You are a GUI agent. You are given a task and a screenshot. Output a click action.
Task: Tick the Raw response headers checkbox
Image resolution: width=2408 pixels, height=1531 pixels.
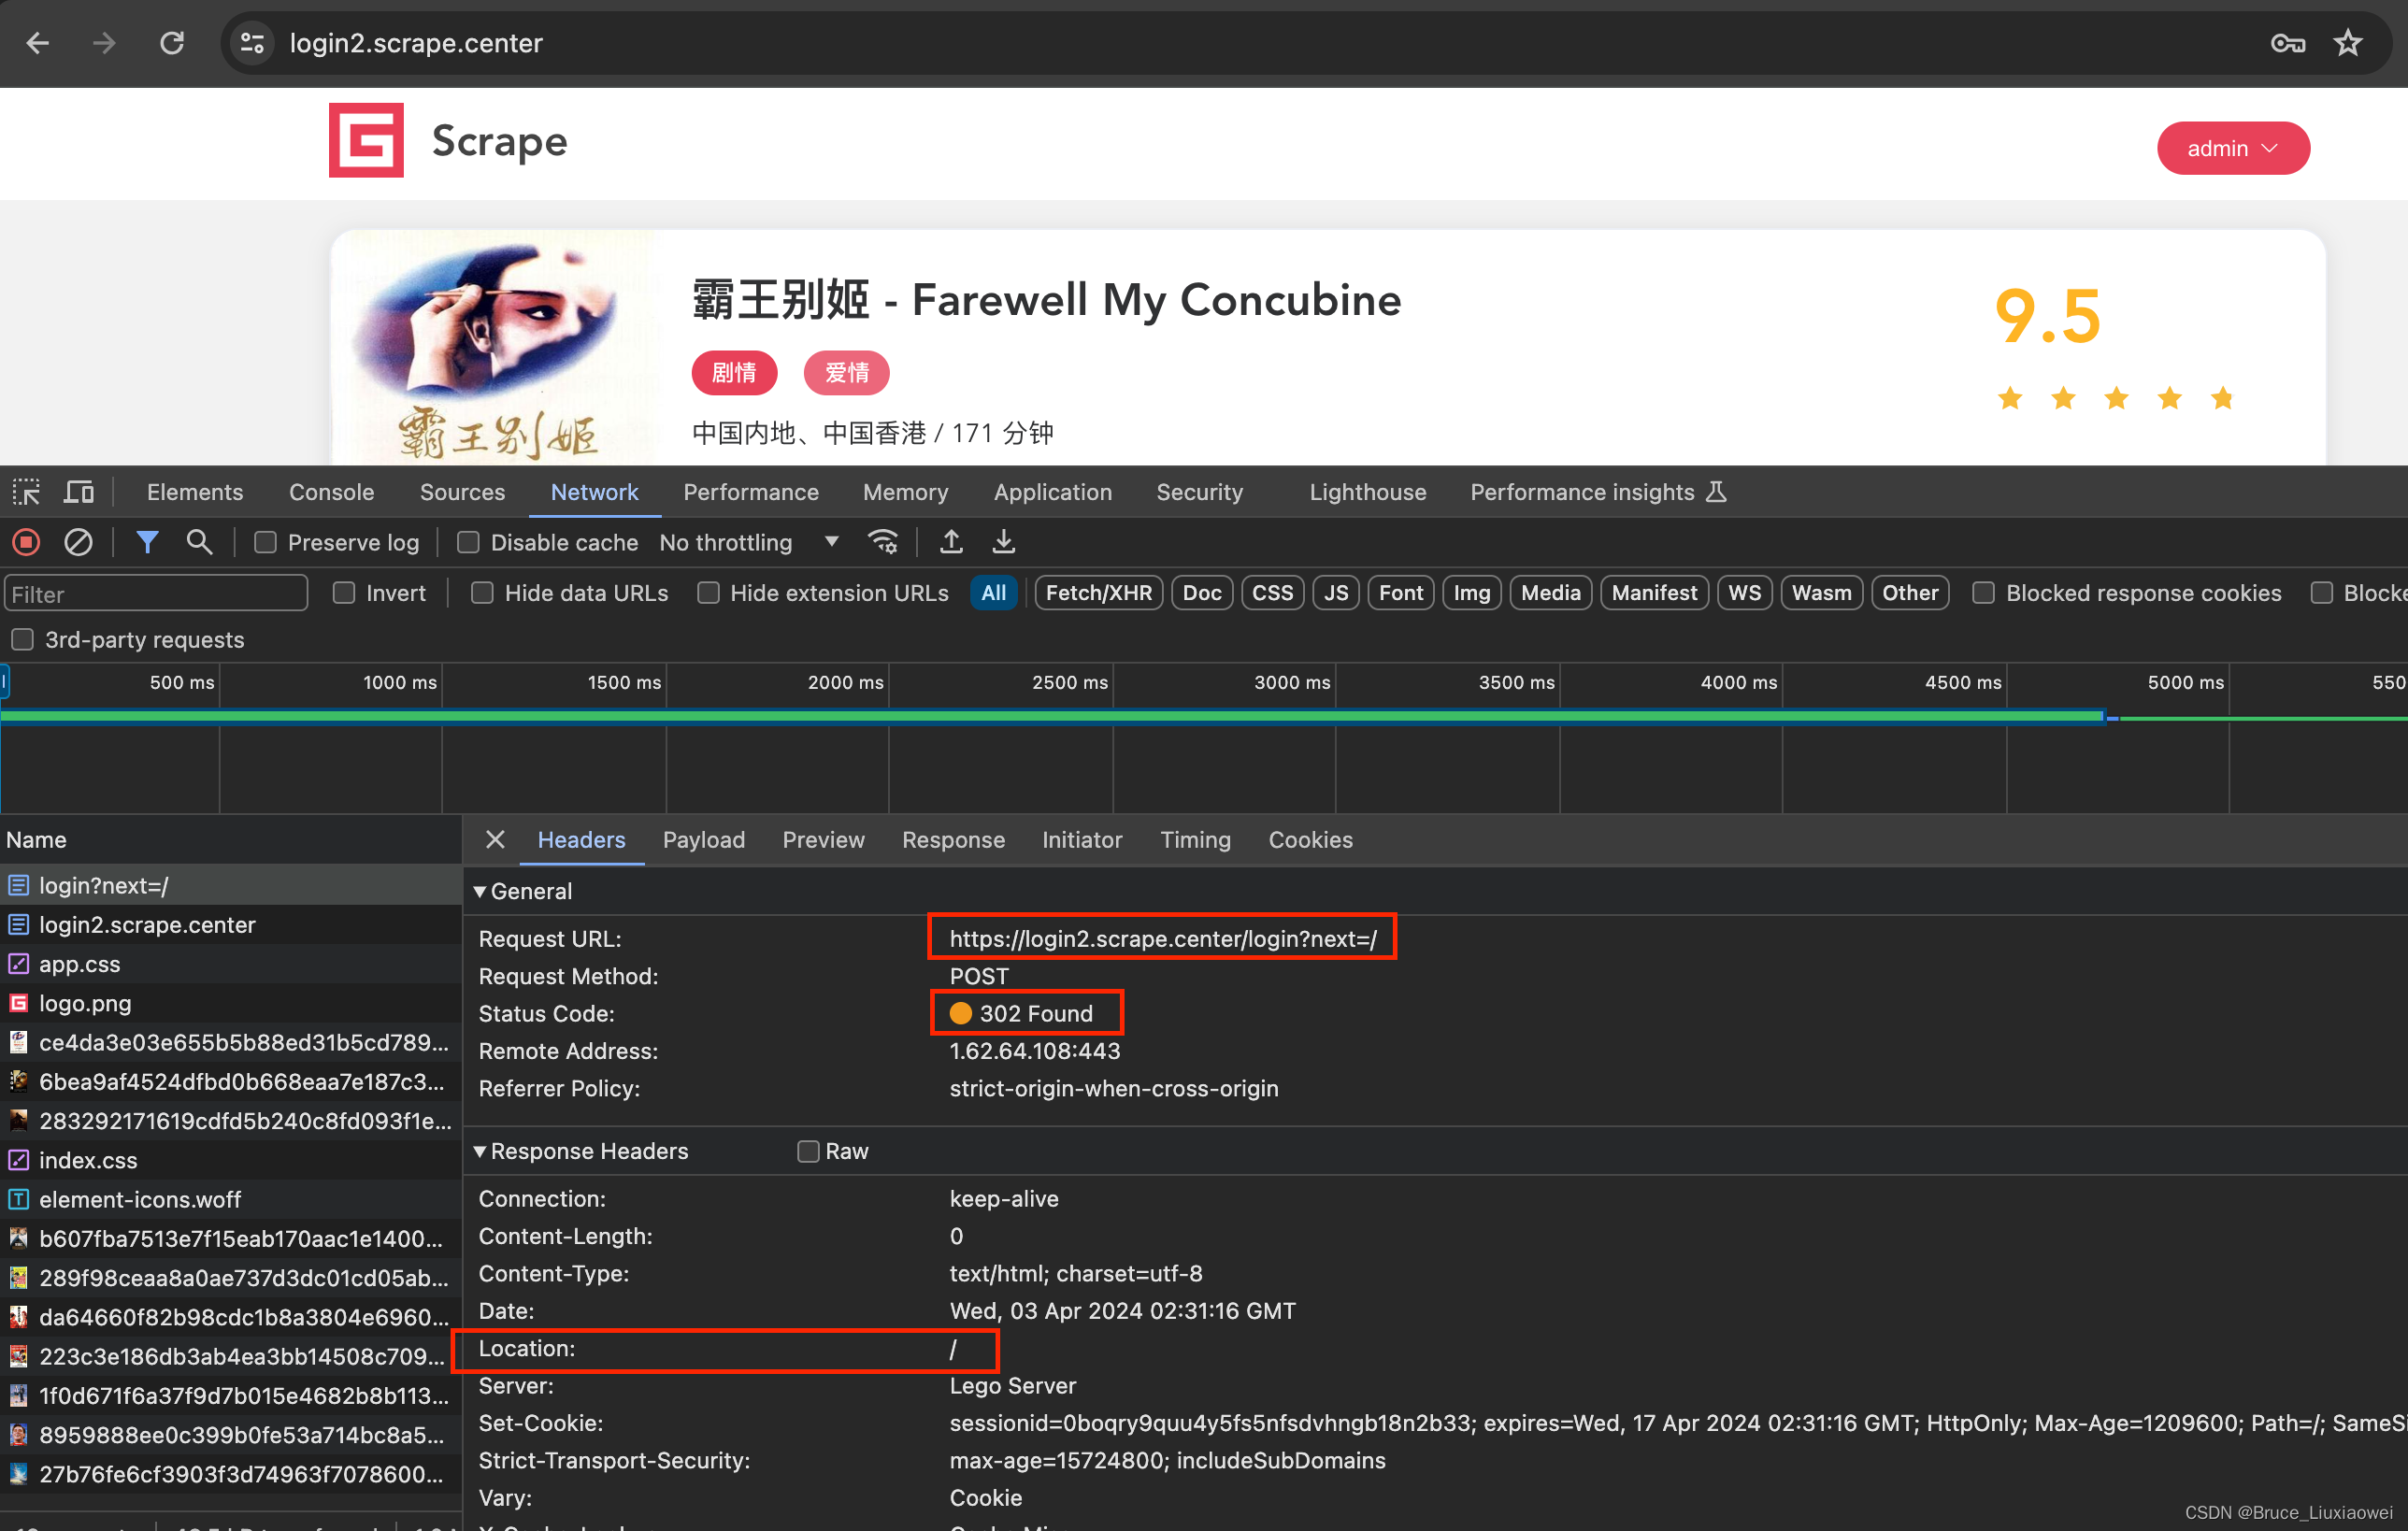pyautogui.click(x=808, y=1151)
